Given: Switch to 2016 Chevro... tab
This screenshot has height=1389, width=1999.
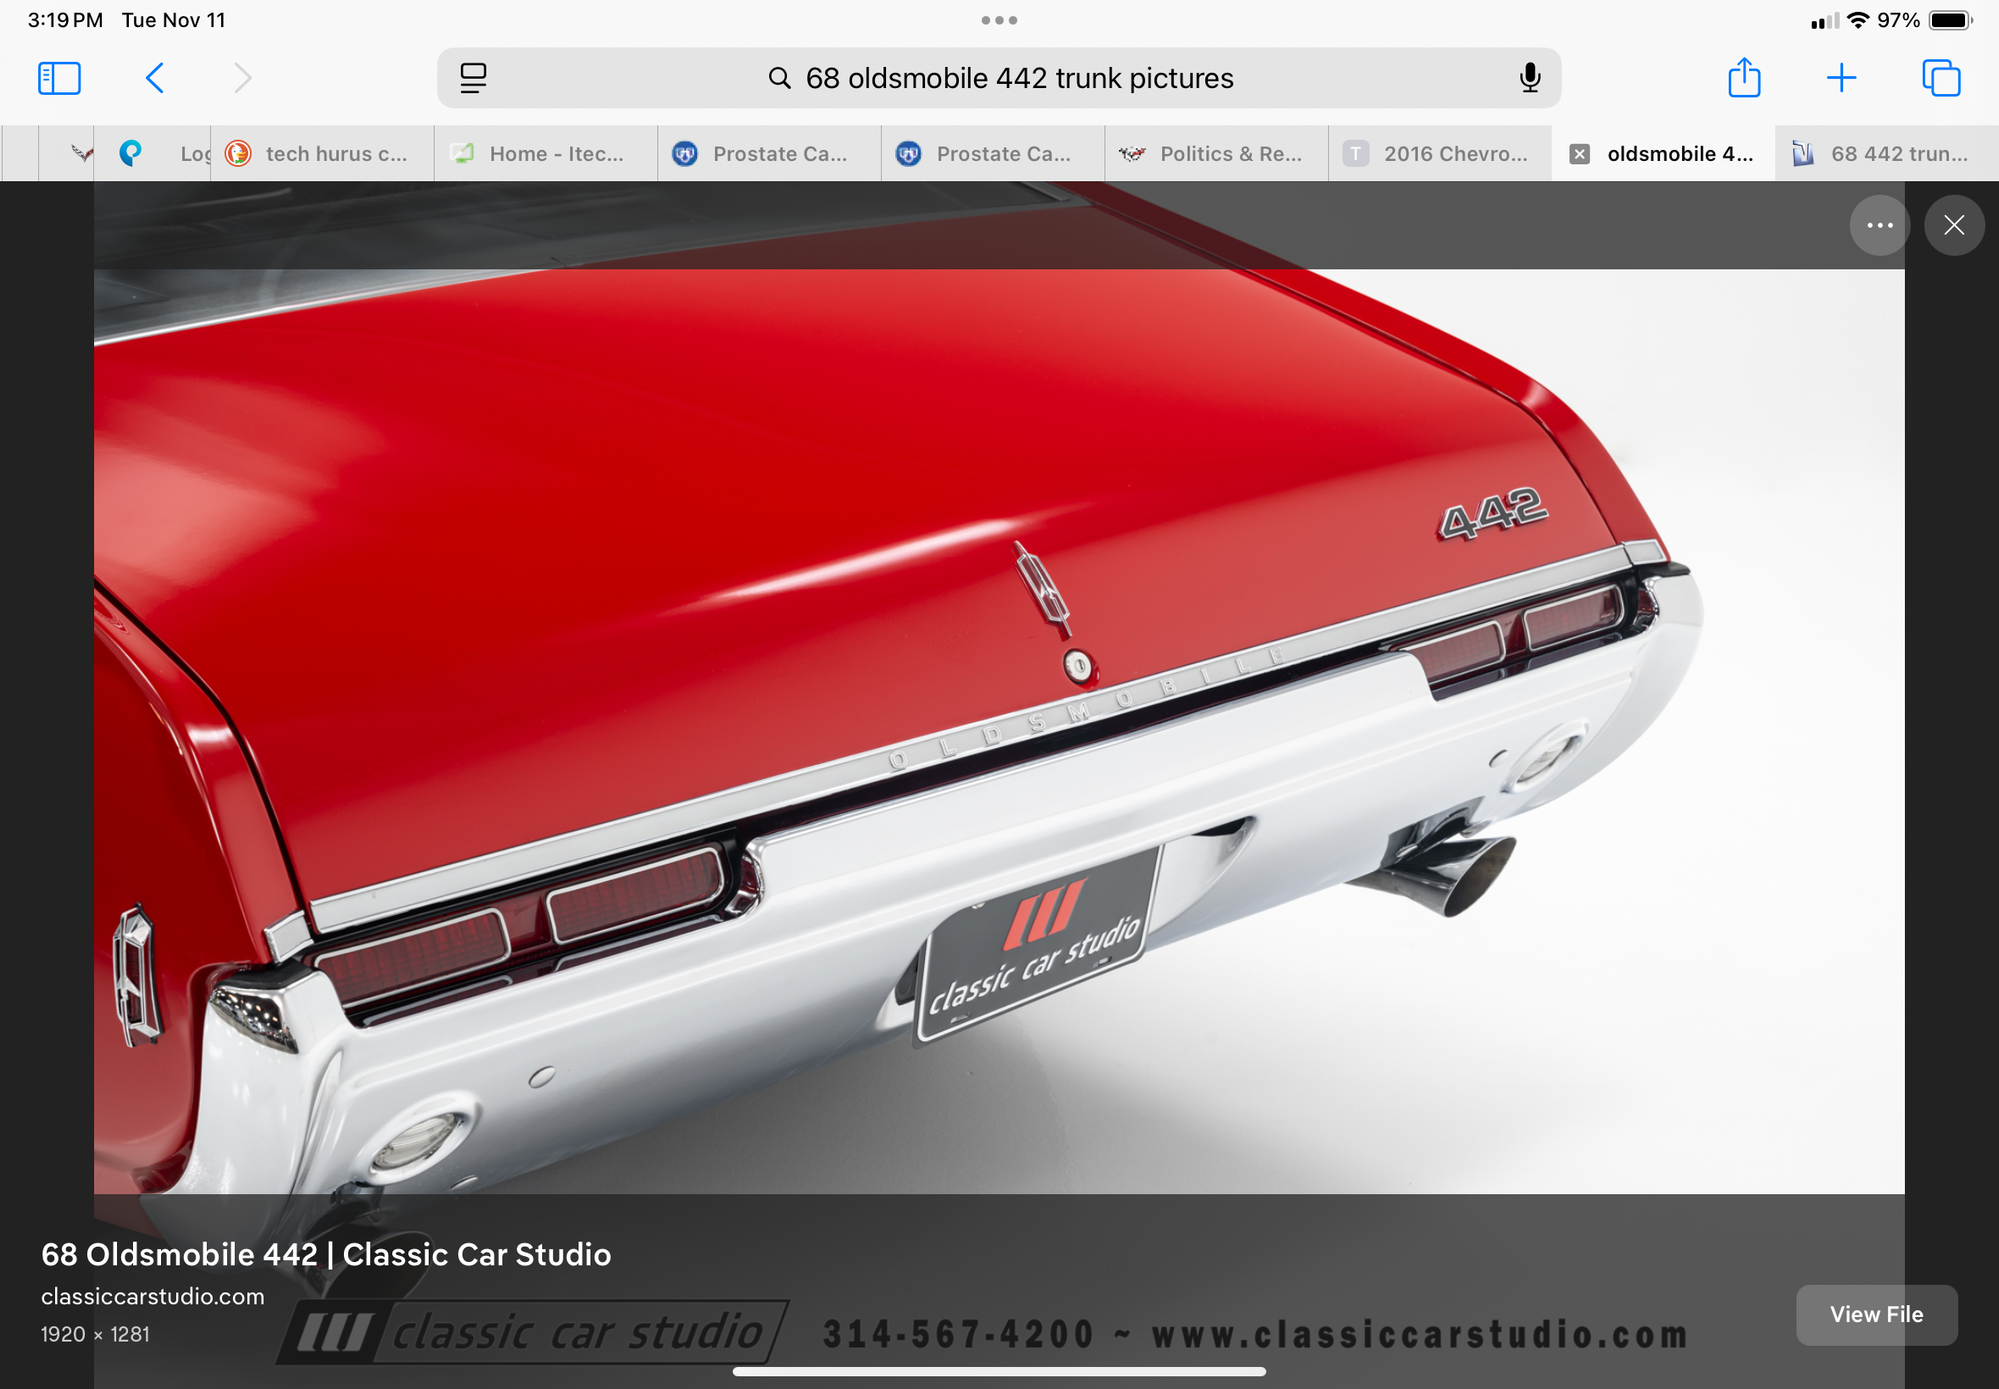Looking at the screenshot, I should (x=1440, y=154).
